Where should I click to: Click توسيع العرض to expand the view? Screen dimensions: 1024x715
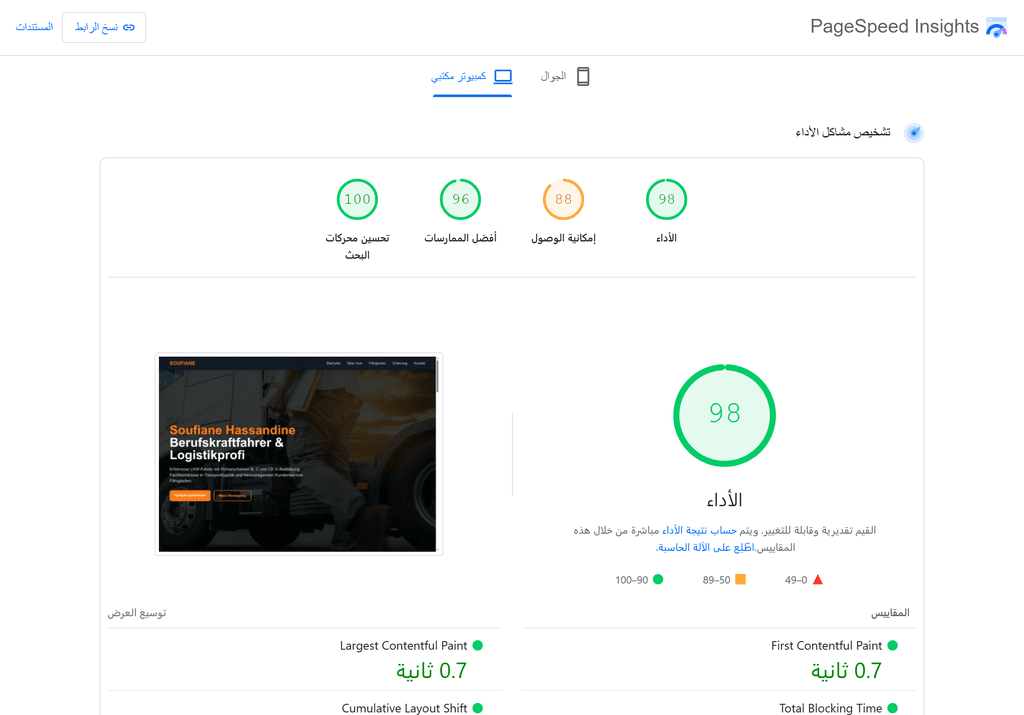136,612
